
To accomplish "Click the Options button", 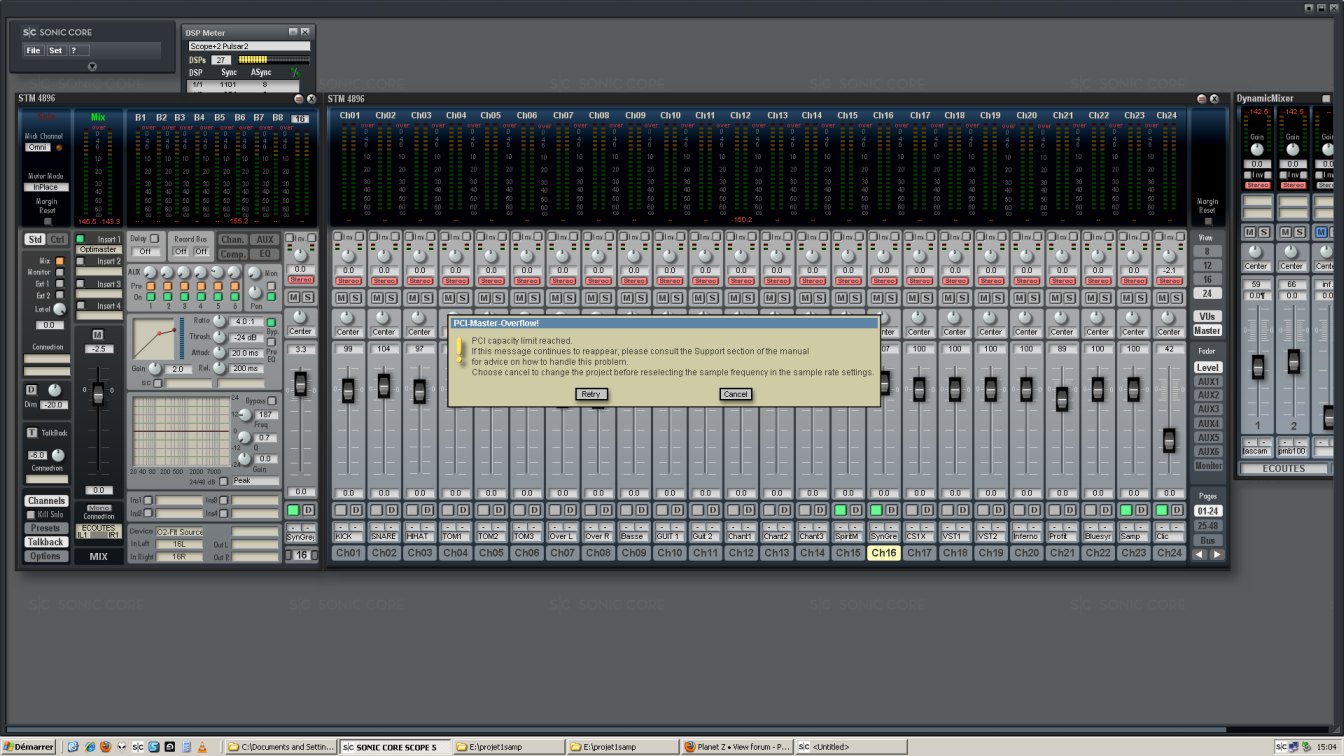I will pyautogui.click(x=46, y=556).
